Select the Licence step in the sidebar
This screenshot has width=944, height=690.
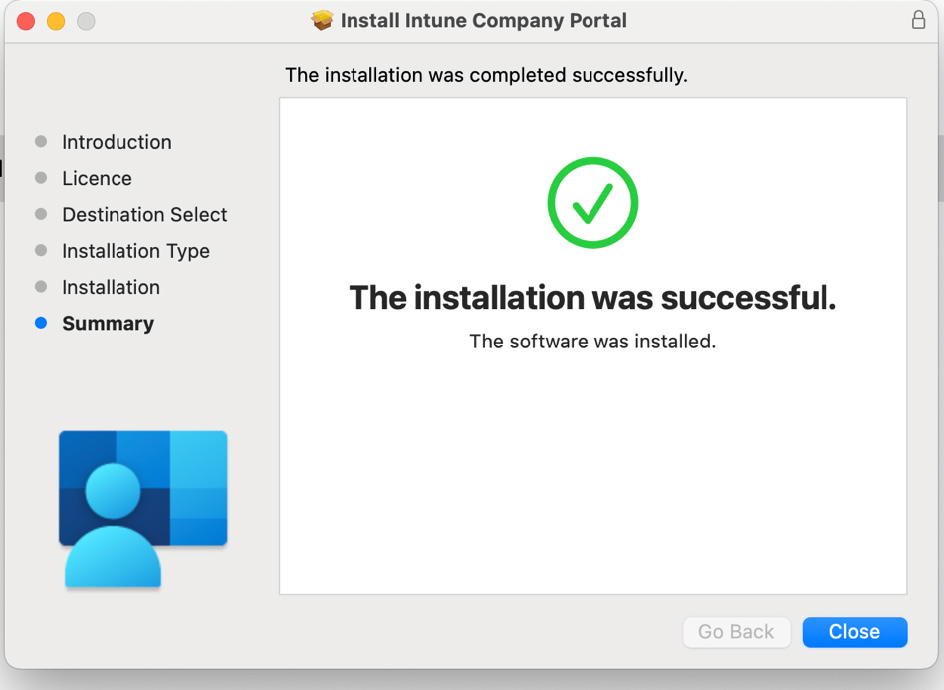click(97, 178)
